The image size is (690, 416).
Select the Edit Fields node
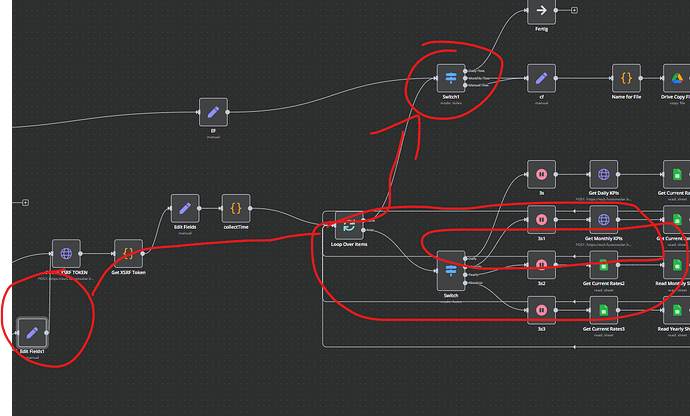tap(185, 208)
